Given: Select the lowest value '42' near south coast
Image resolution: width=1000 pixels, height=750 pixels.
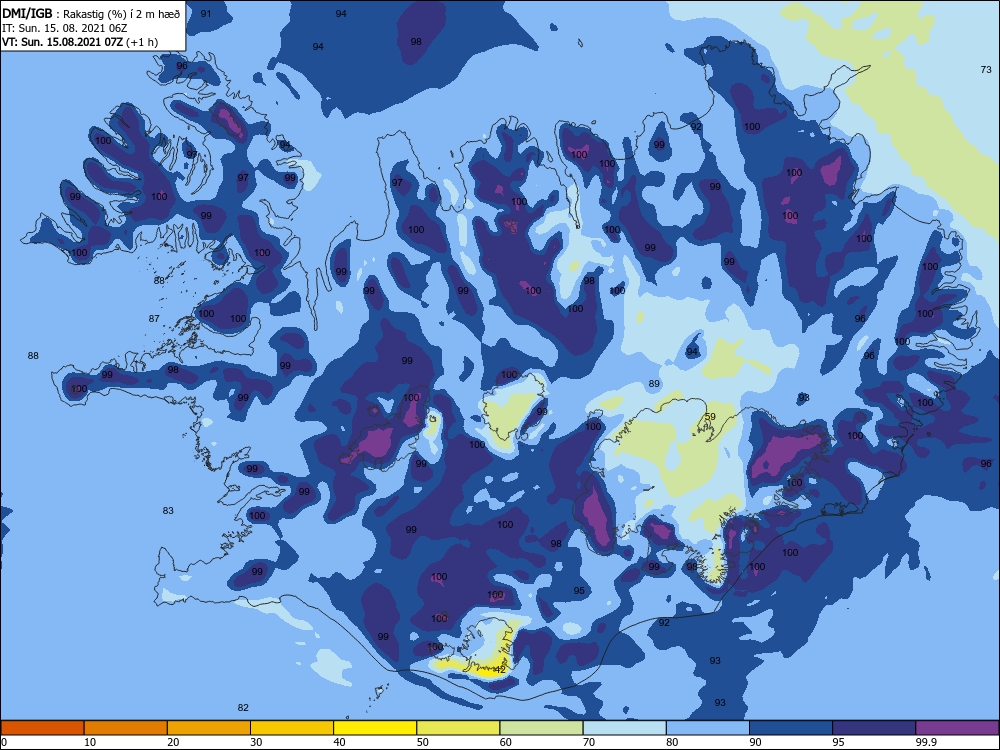Looking at the screenshot, I should (499, 669).
